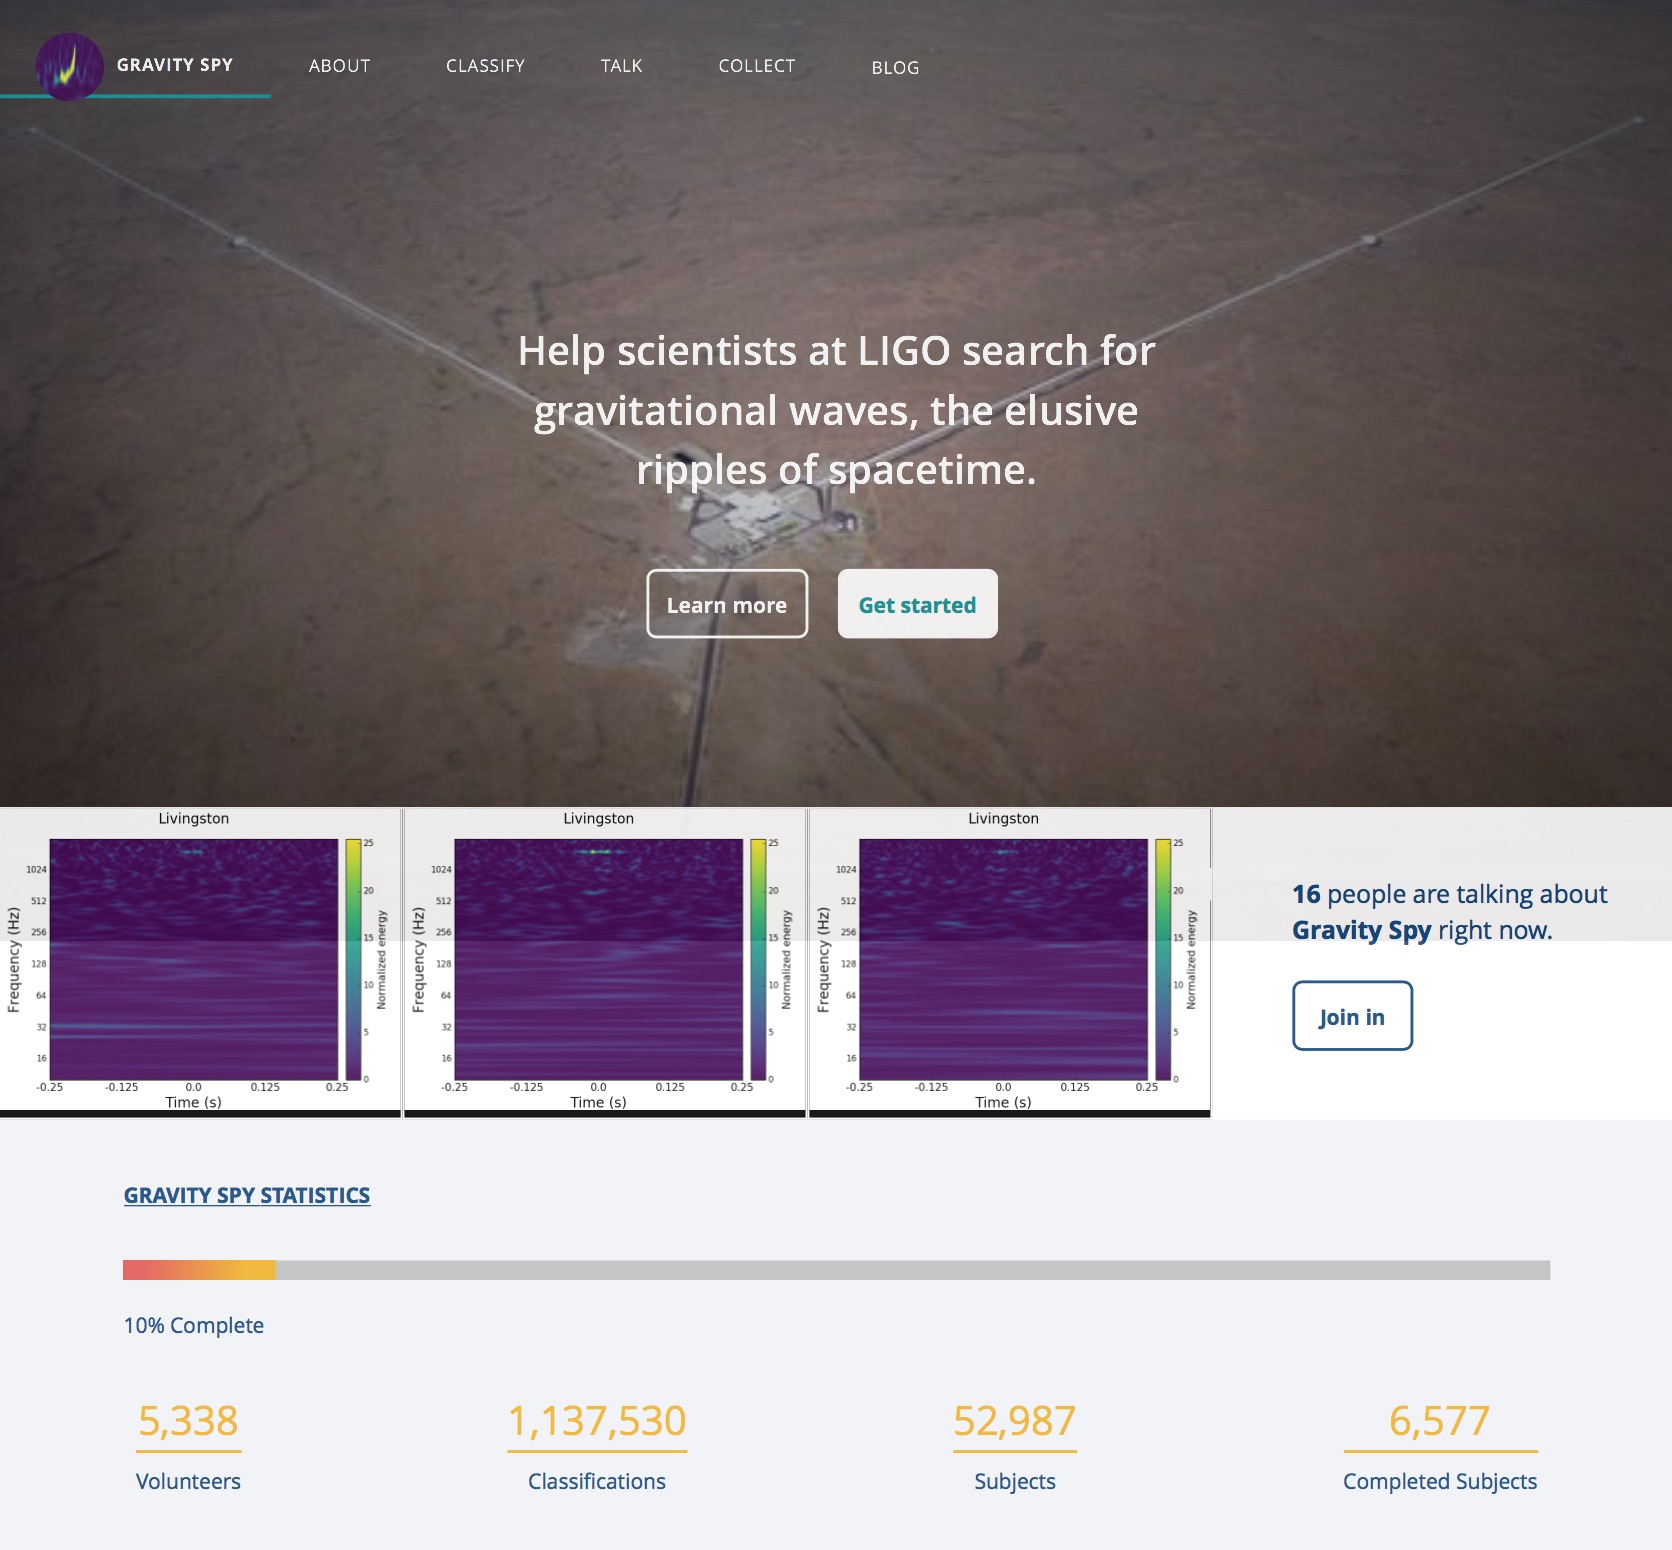Image resolution: width=1672 pixels, height=1550 pixels.
Task: Click the 5,338 volunteers count
Action: tap(188, 1421)
